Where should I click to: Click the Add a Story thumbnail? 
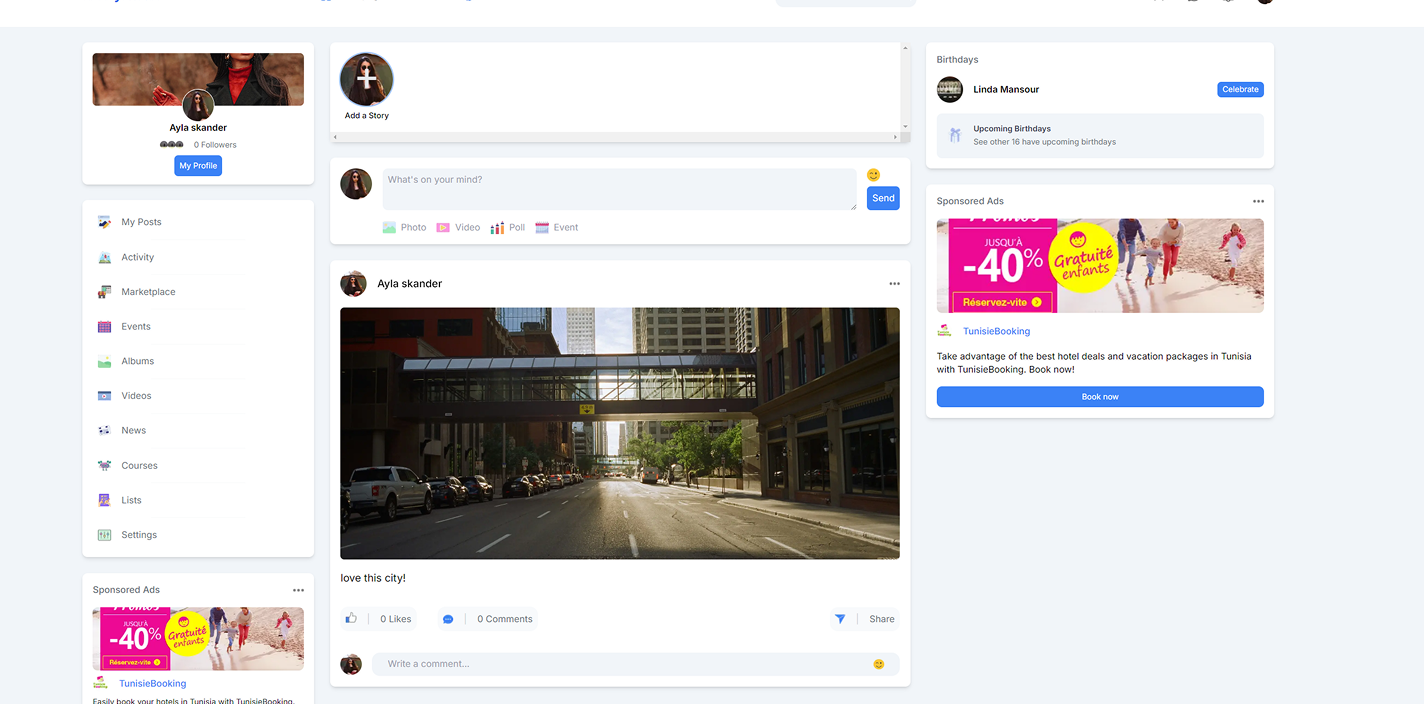click(x=367, y=80)
